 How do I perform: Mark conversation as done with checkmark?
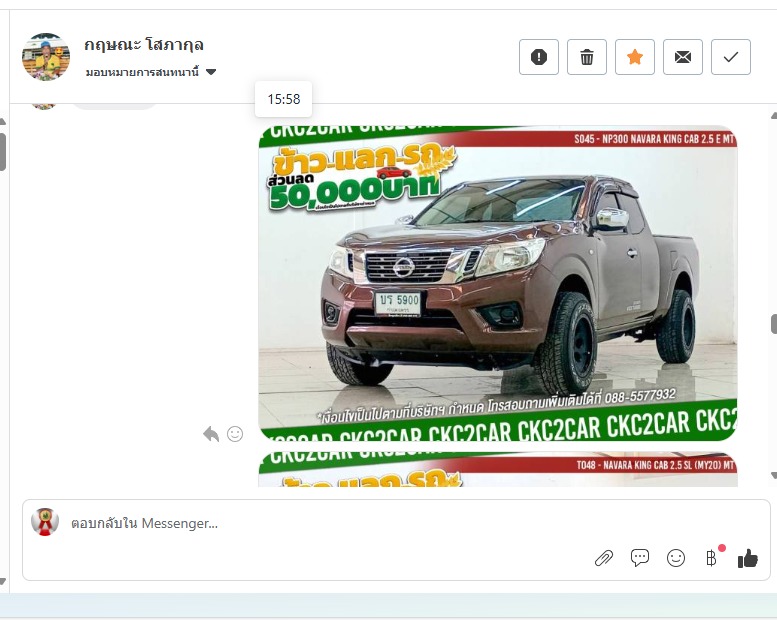coord(731,57)
